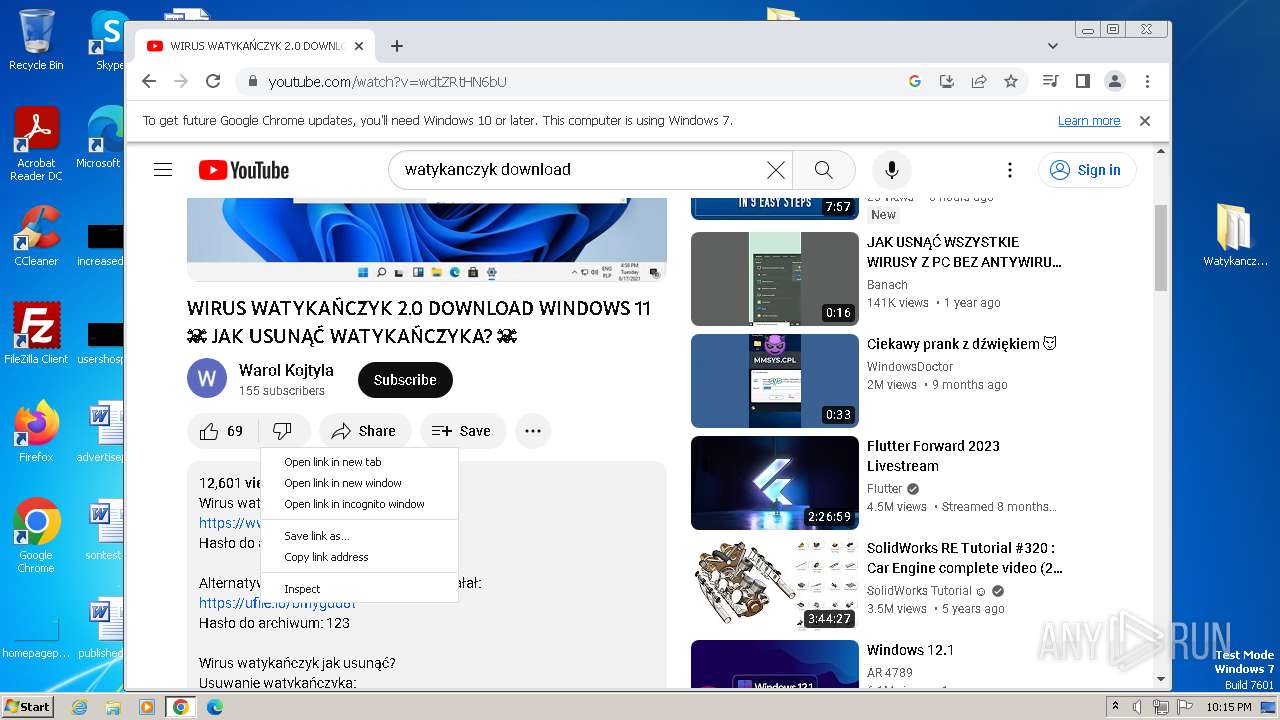Open Recycle Bin desktop icon
1280x720 pixels.
pyautogui.click(x=36, y=40)
